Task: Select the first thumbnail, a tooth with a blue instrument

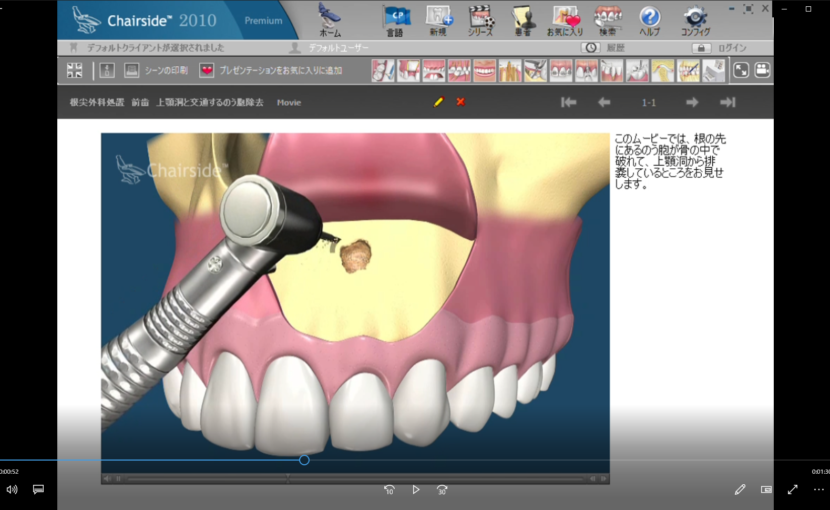Action: [x=383, y=70]
